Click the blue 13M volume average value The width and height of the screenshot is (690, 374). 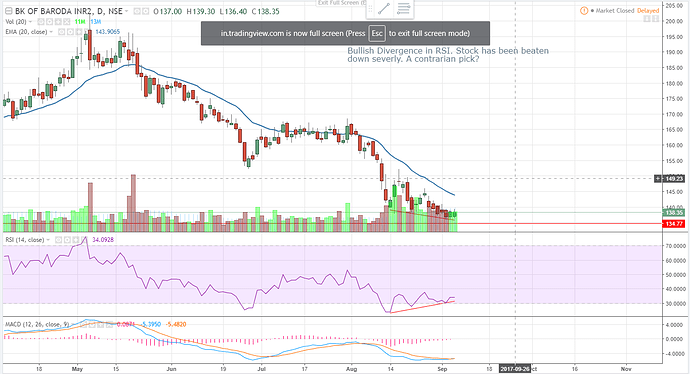point(95,22)
